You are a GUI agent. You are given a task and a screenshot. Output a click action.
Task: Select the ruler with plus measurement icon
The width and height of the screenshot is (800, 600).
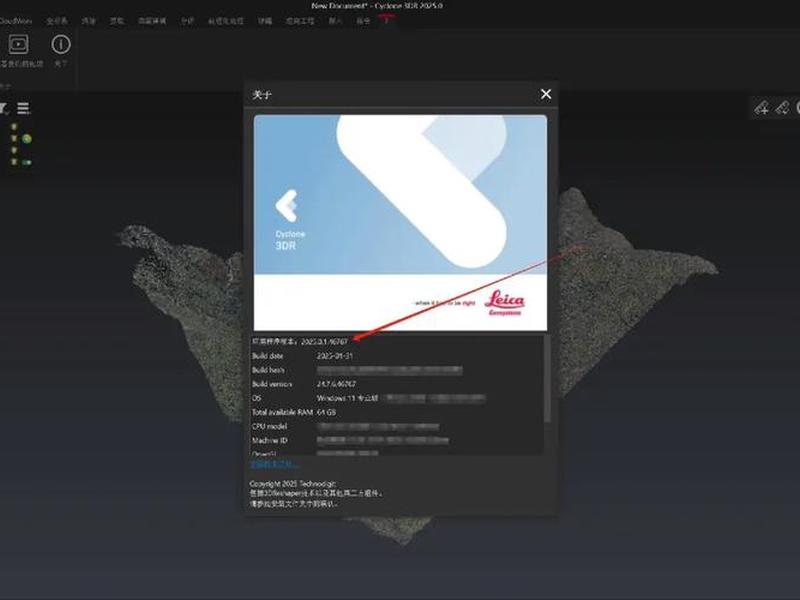[762, 108]
